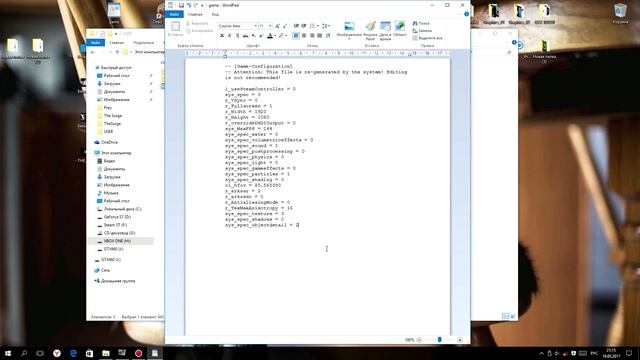Select OneDrive in Explorer sidebar
The height and width of the screenshot is (360, 640).
[x=109, y=142]
